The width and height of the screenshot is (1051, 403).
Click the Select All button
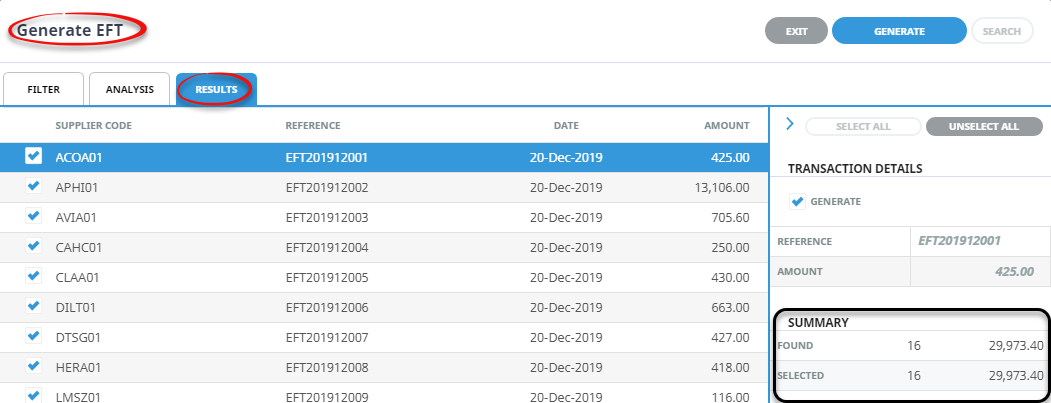(862, 126)
